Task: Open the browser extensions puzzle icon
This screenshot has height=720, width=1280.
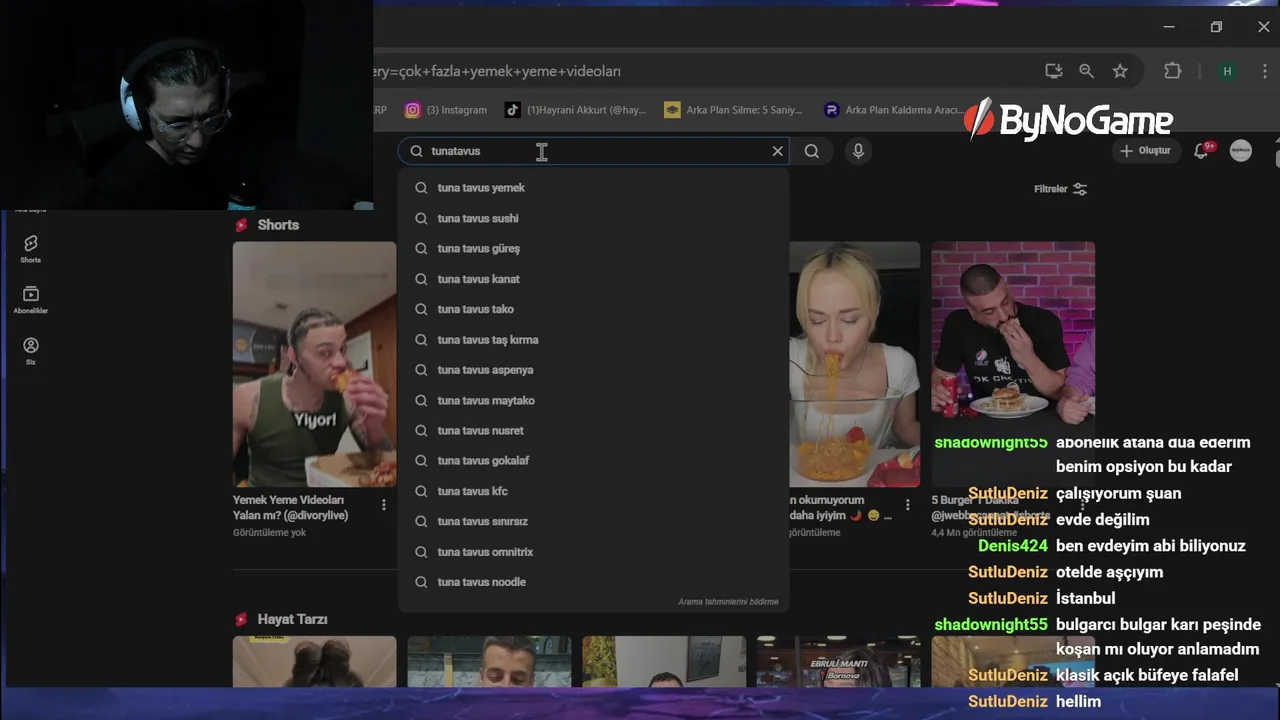Action: click(1173, 71)
